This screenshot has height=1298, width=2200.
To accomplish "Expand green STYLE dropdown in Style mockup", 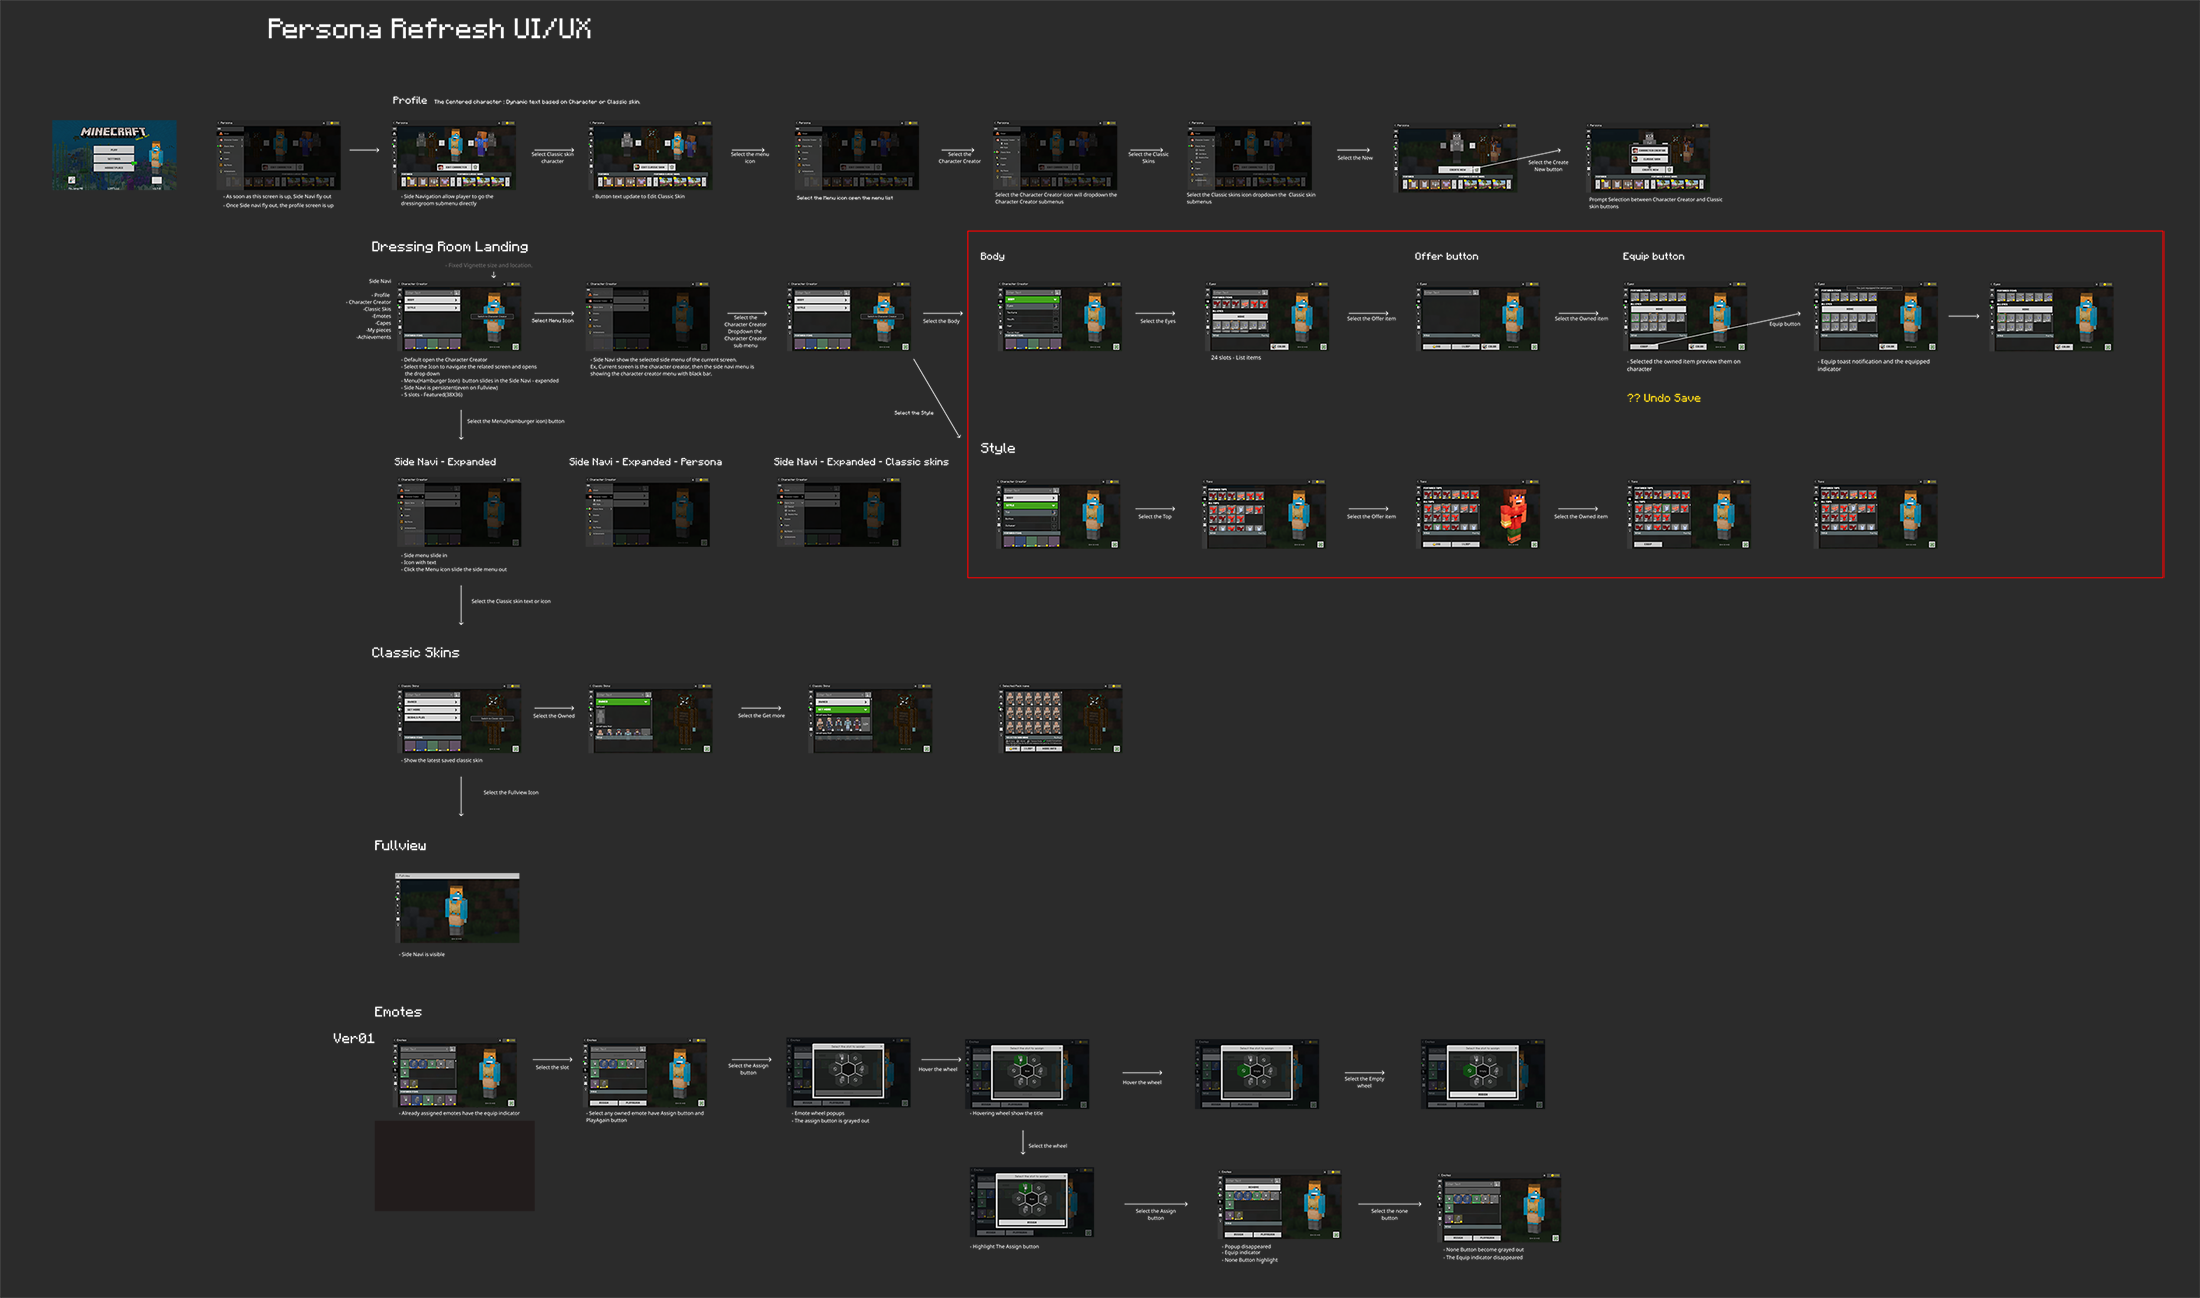I will (x=1030, y=506).
